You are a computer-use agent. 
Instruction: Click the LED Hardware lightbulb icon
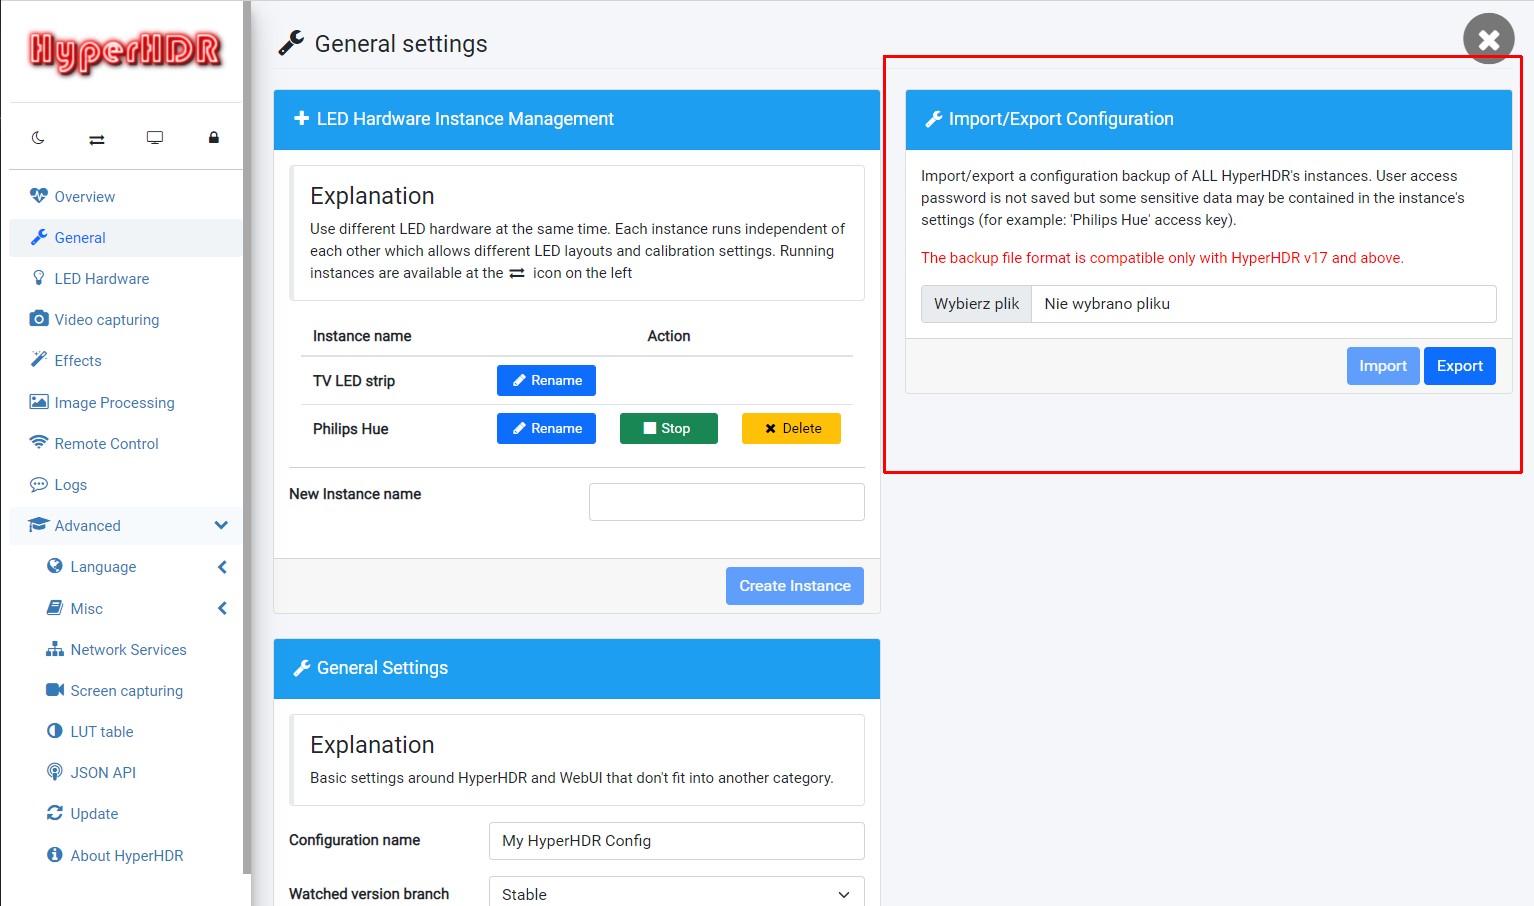click(39, 278)
